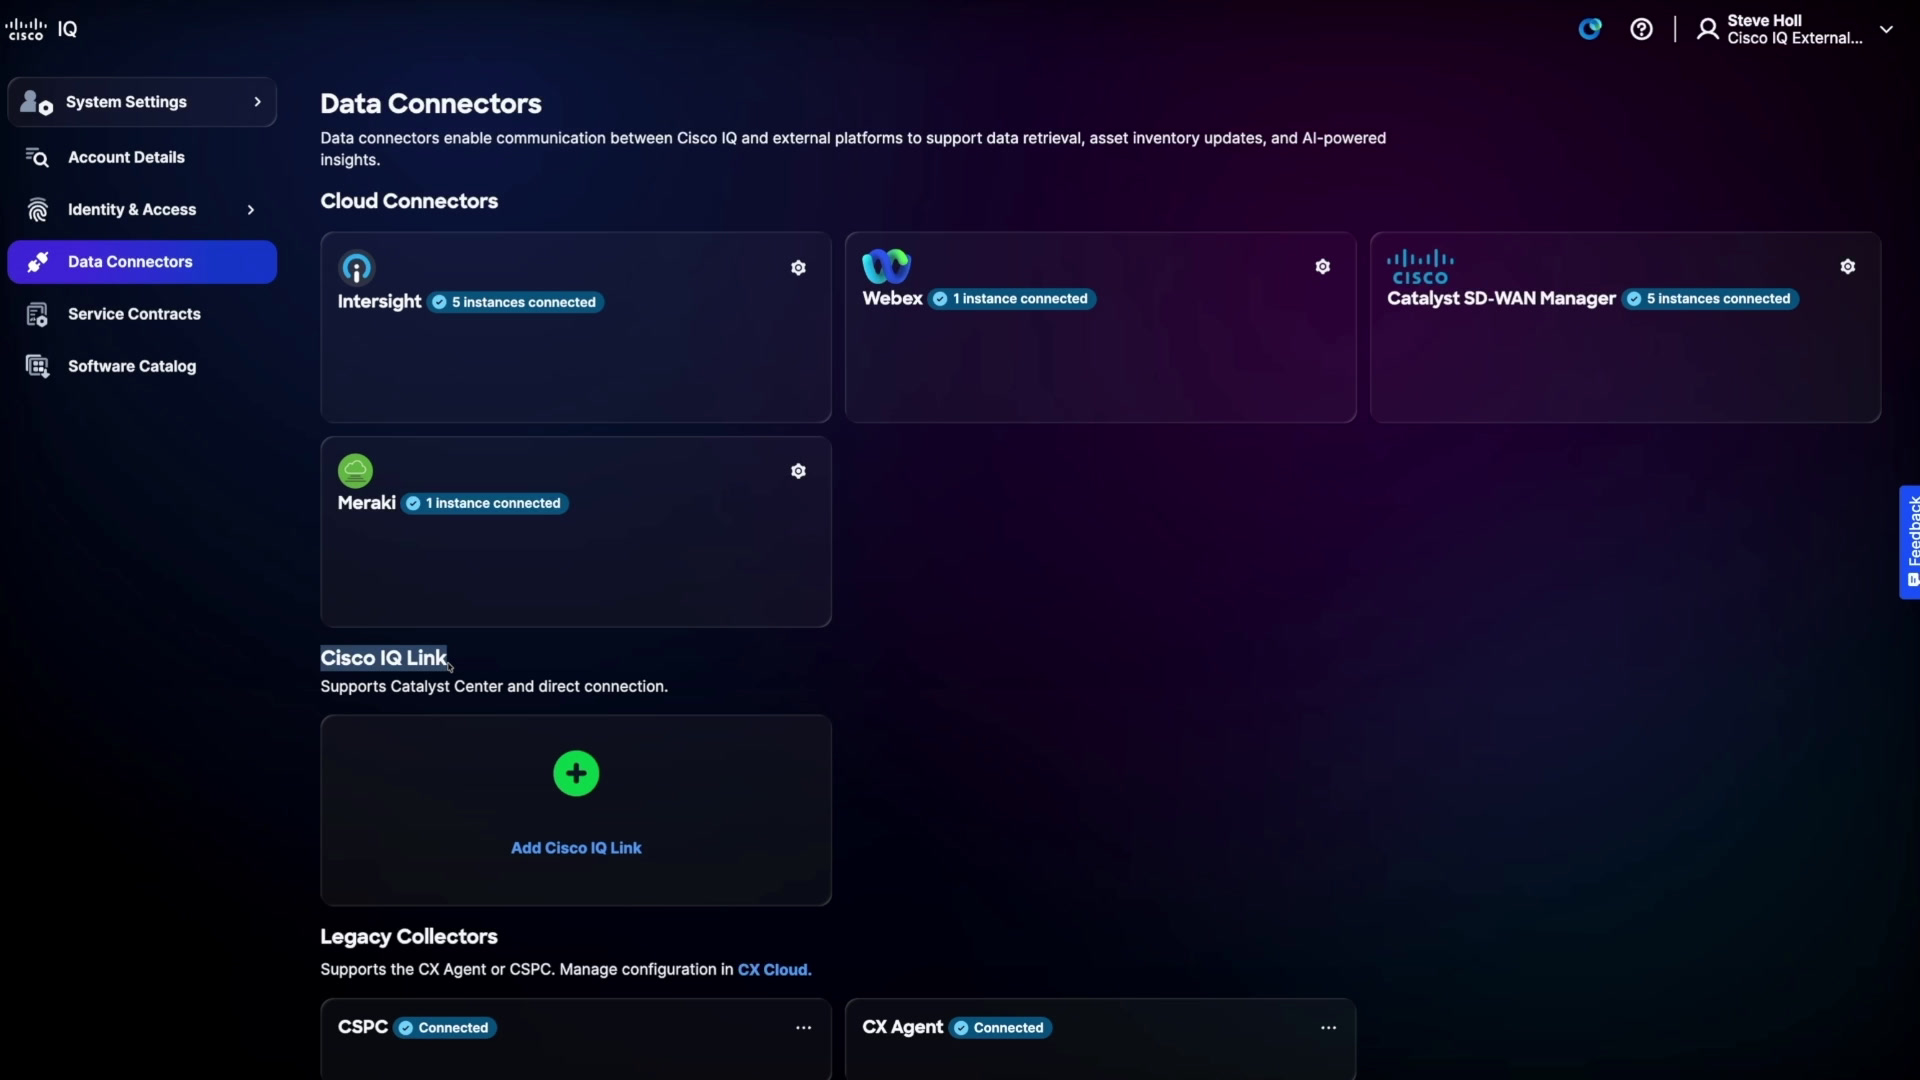Image resolution: width=1920 pixels, height=1080 pixels.
Task: Open Catalyst SD-WAN Manager settings gear
Action: coord(1848,267)
